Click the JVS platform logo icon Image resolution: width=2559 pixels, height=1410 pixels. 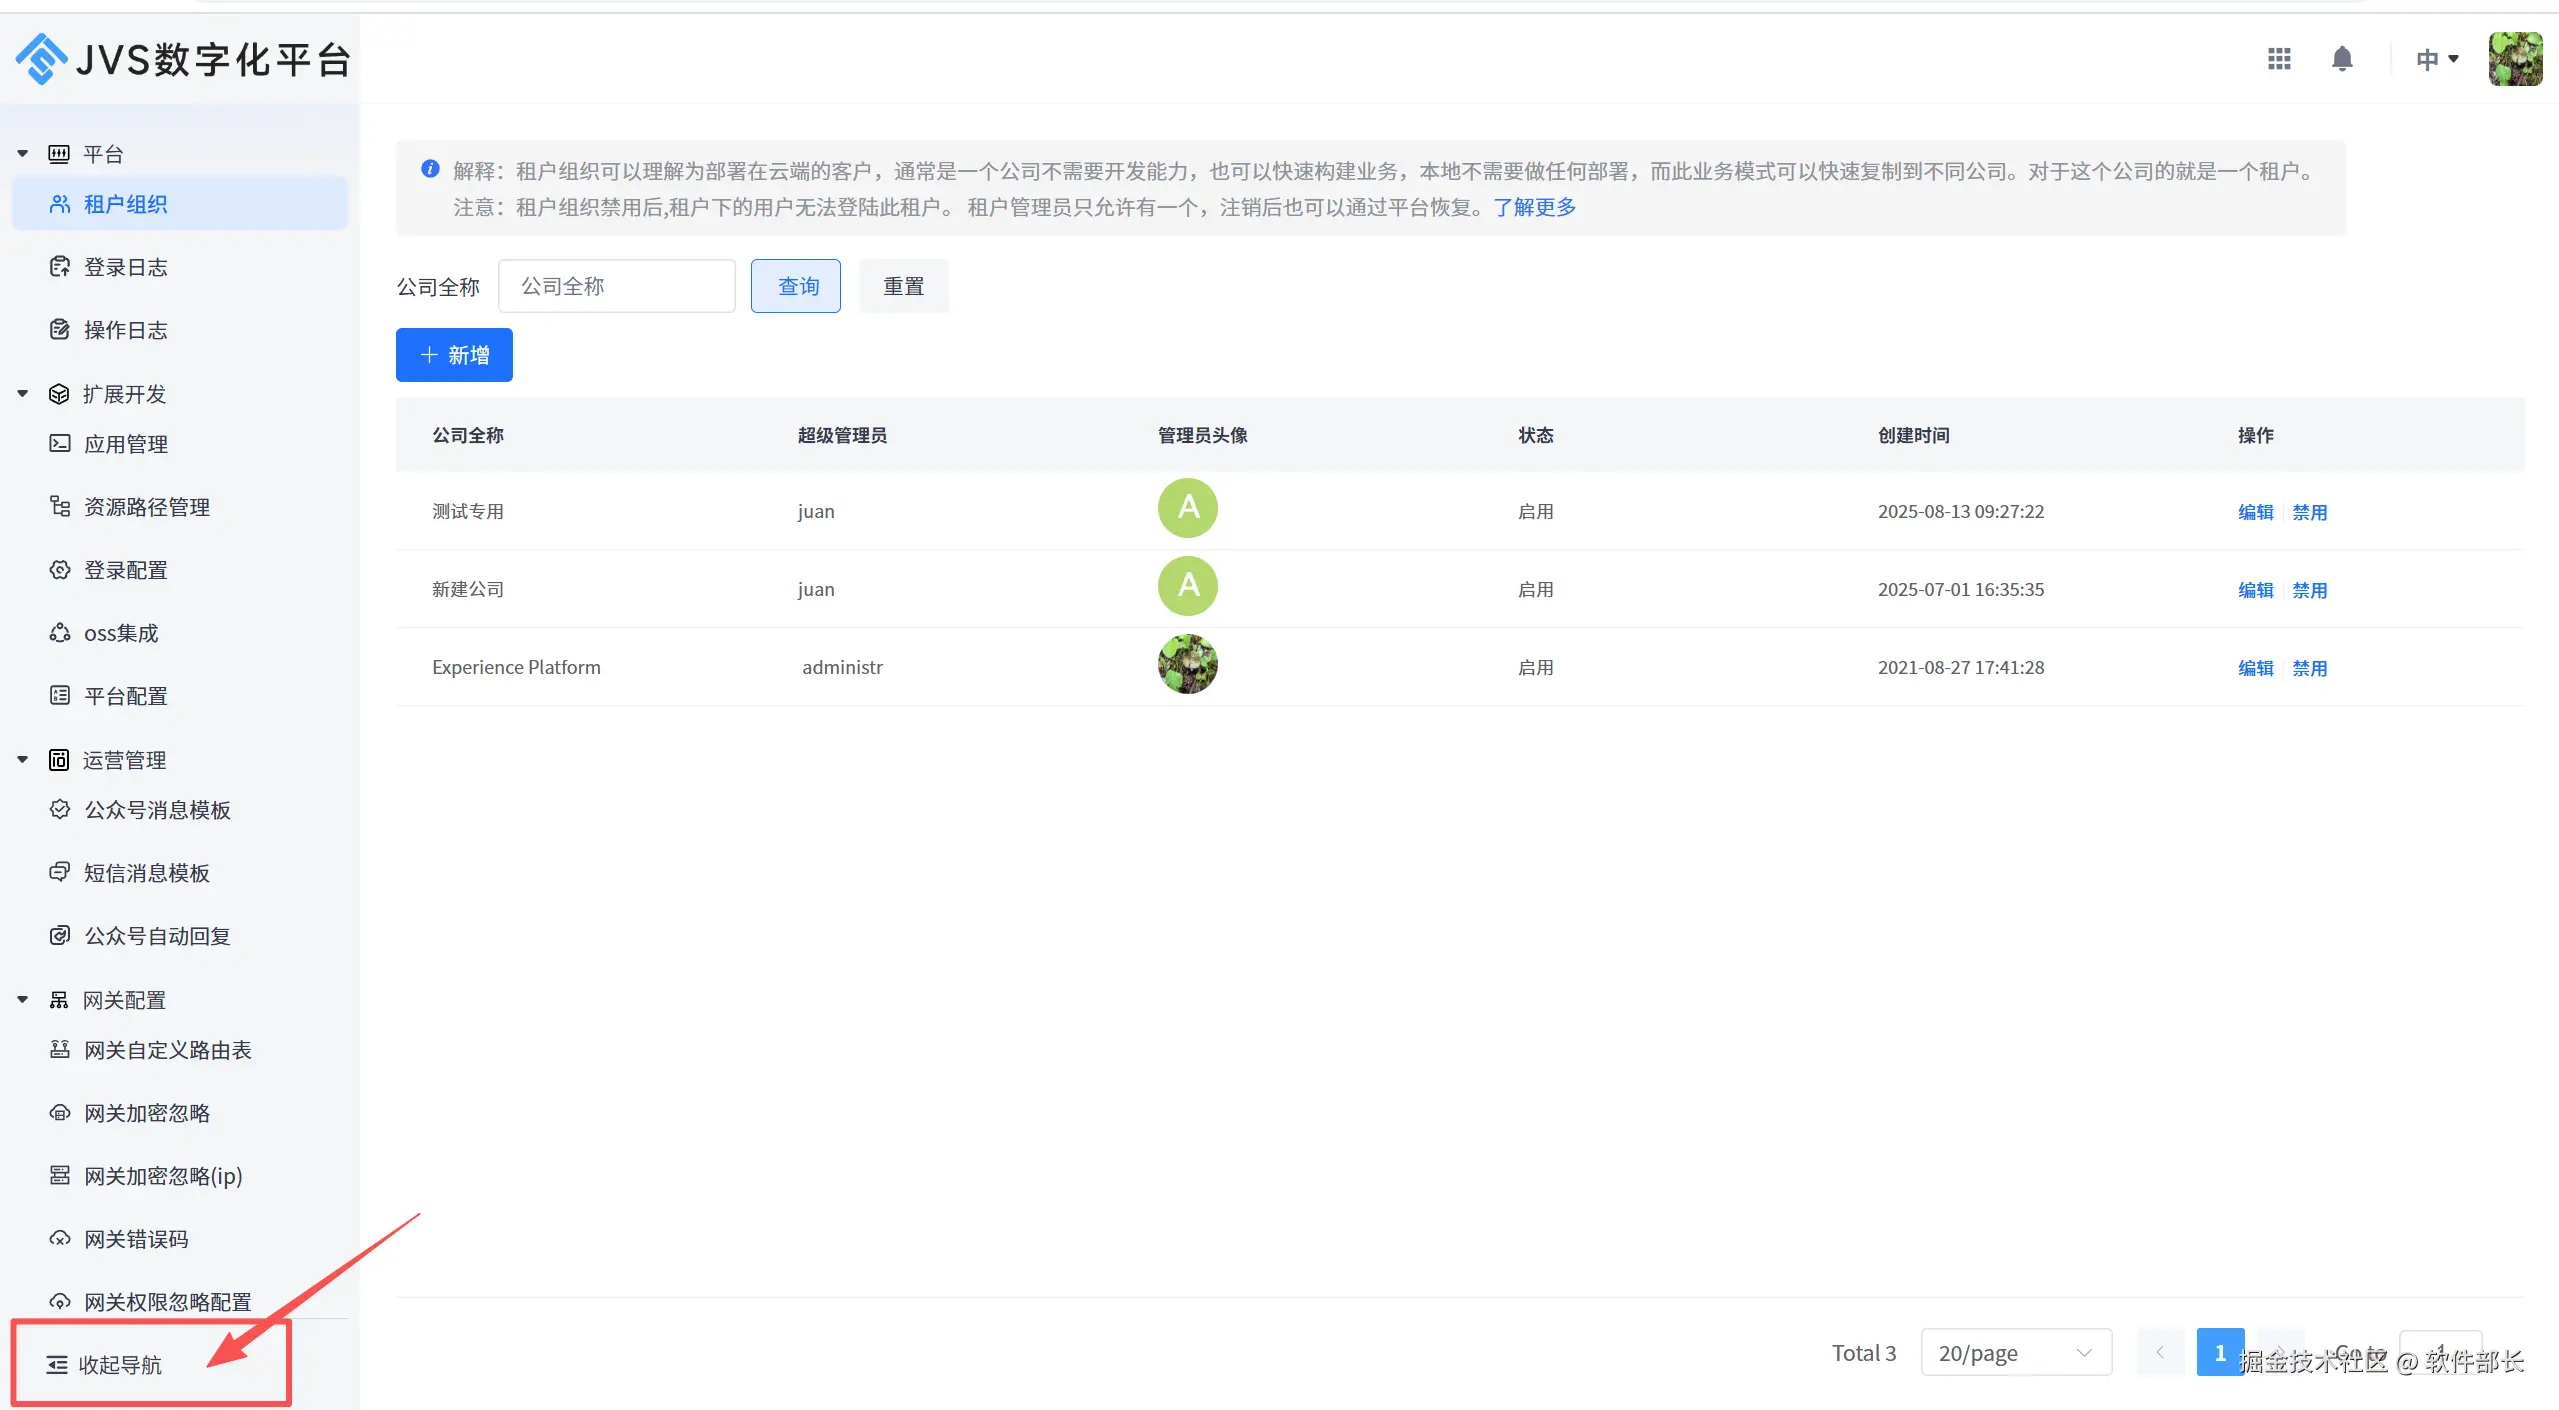41,59
